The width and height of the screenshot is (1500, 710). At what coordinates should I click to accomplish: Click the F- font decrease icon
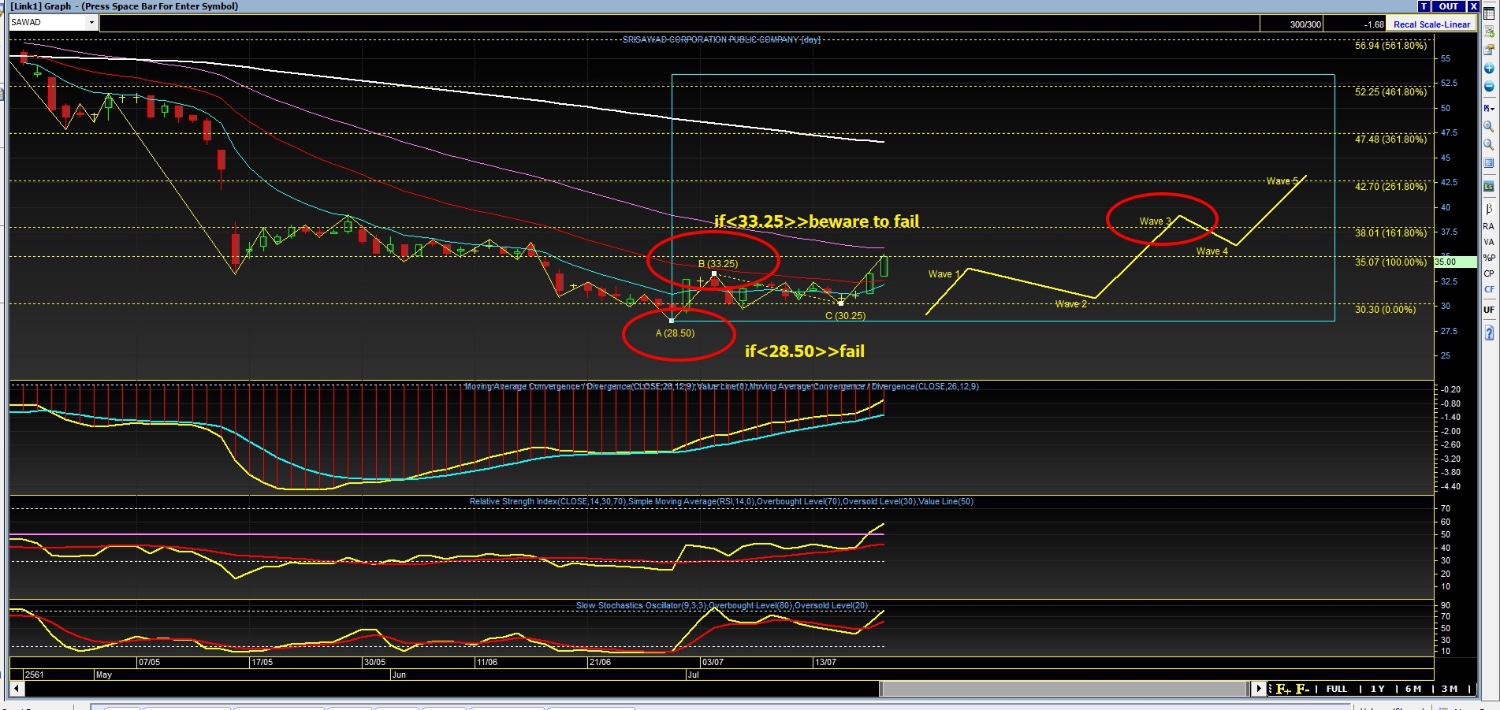tap(1303, 689)
